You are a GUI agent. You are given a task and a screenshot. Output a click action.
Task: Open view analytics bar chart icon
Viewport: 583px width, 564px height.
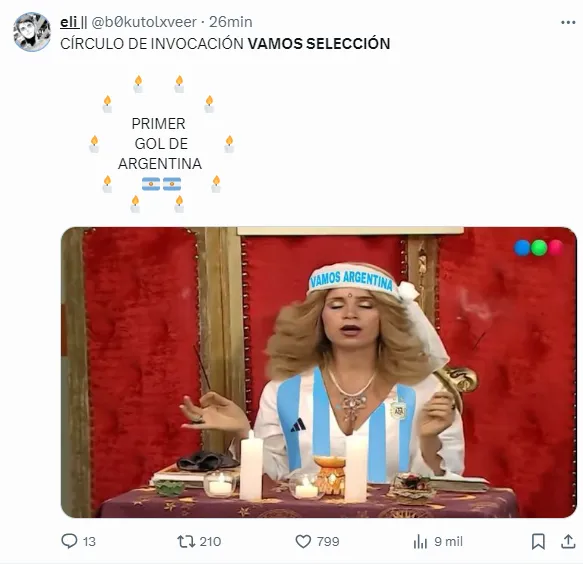coord(420,542)
